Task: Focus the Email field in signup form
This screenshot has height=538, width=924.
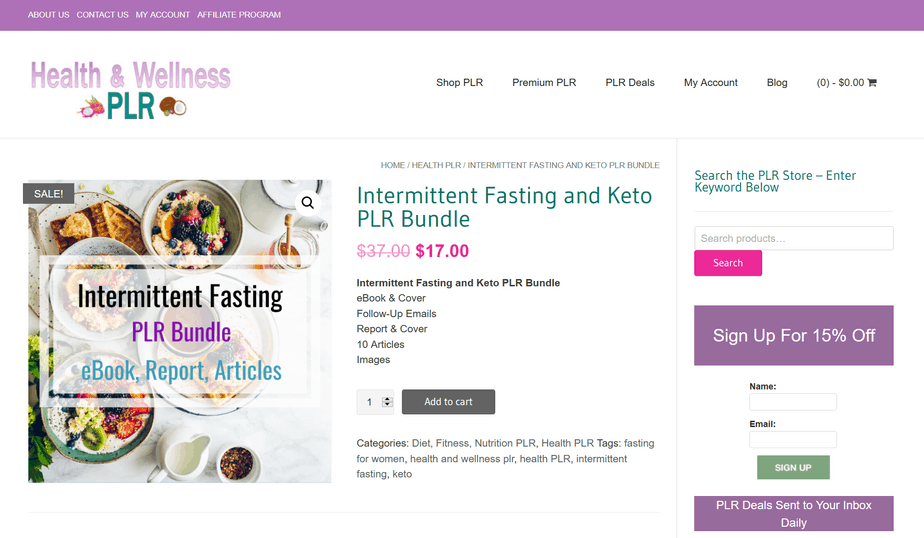Action: [793, 440]
